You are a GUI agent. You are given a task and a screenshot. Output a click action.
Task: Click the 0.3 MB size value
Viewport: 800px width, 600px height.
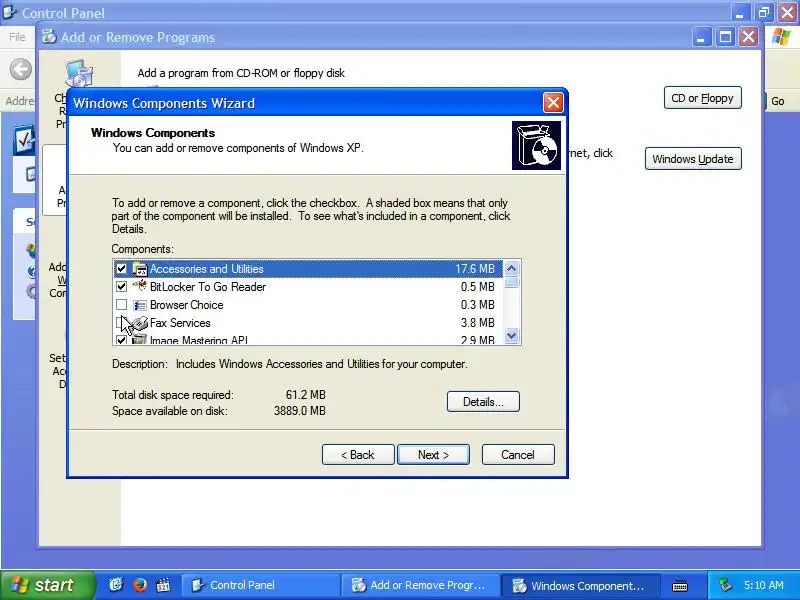point(478,305)
